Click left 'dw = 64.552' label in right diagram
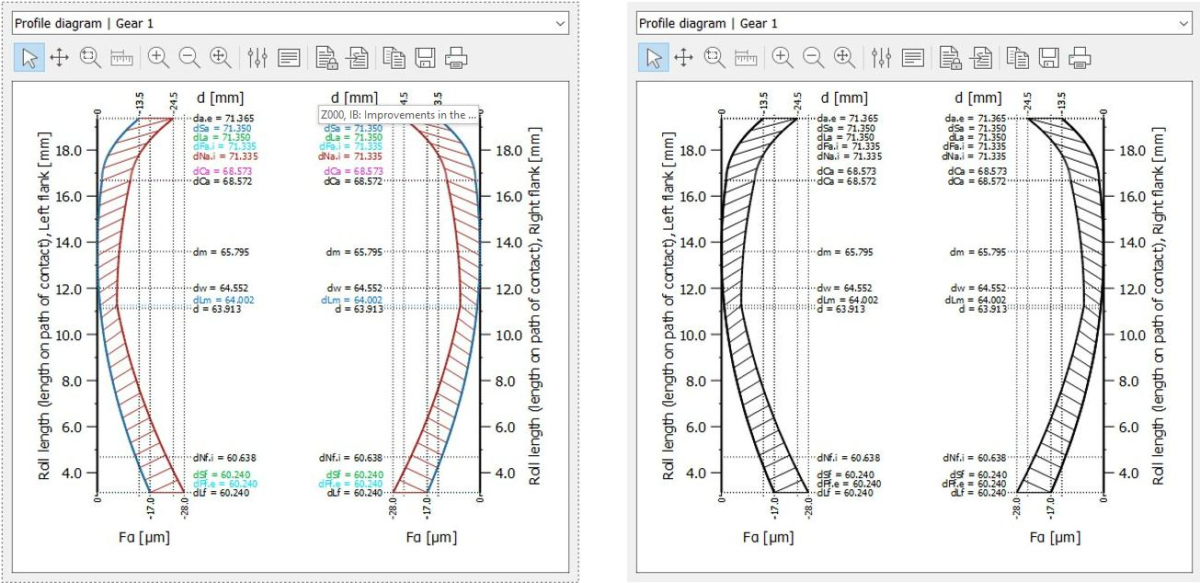Image resolution: width=1200 pixels, height=583 pixels. pyautogui.click(x=843, y=288)
